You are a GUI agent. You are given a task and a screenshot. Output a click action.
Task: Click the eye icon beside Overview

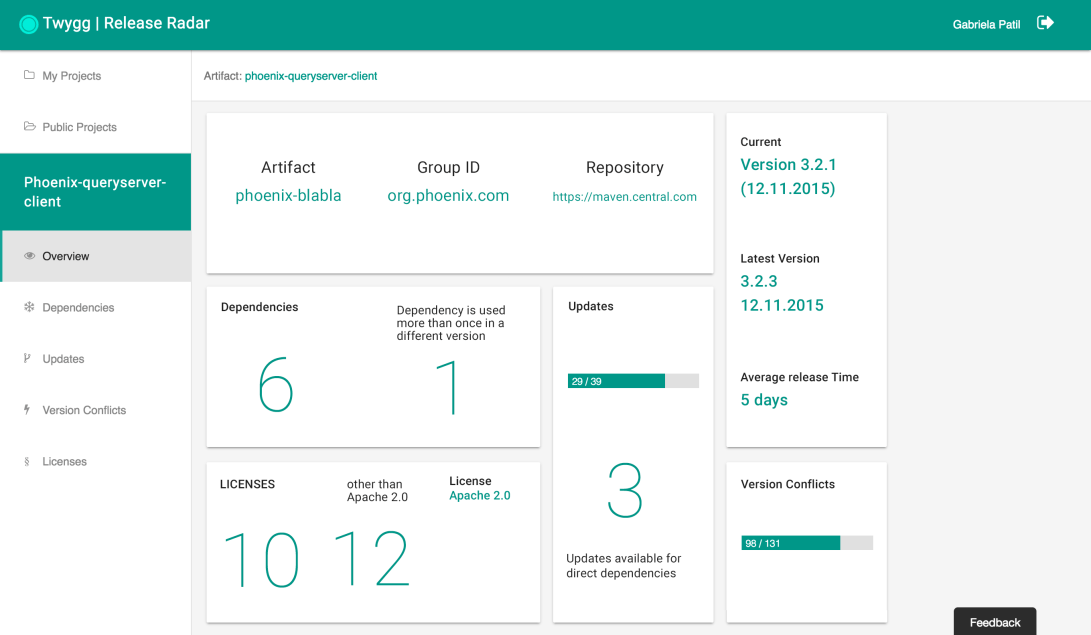[29, 256]
